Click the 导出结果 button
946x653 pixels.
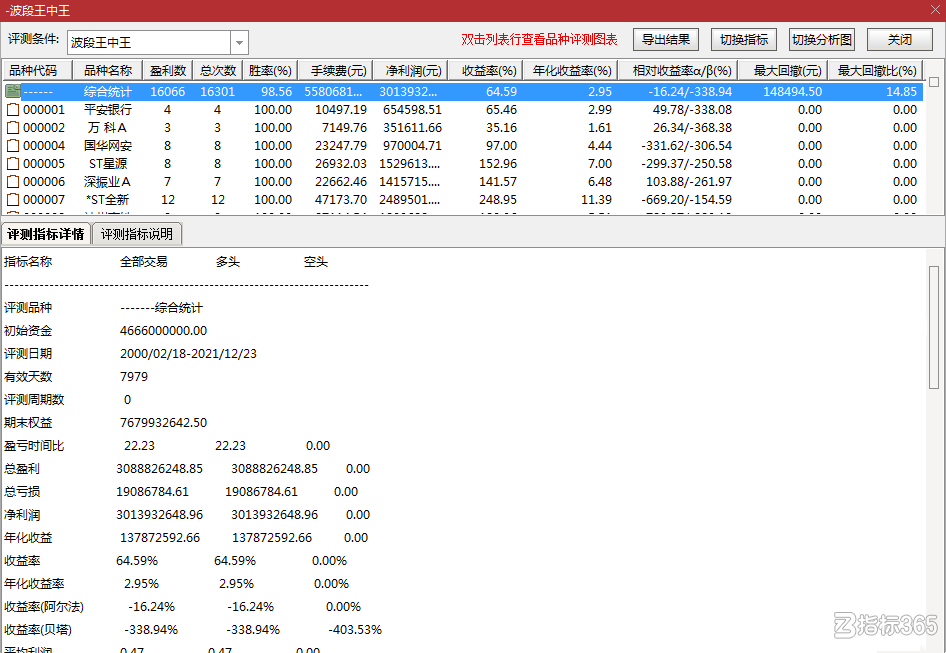(665, 40)
